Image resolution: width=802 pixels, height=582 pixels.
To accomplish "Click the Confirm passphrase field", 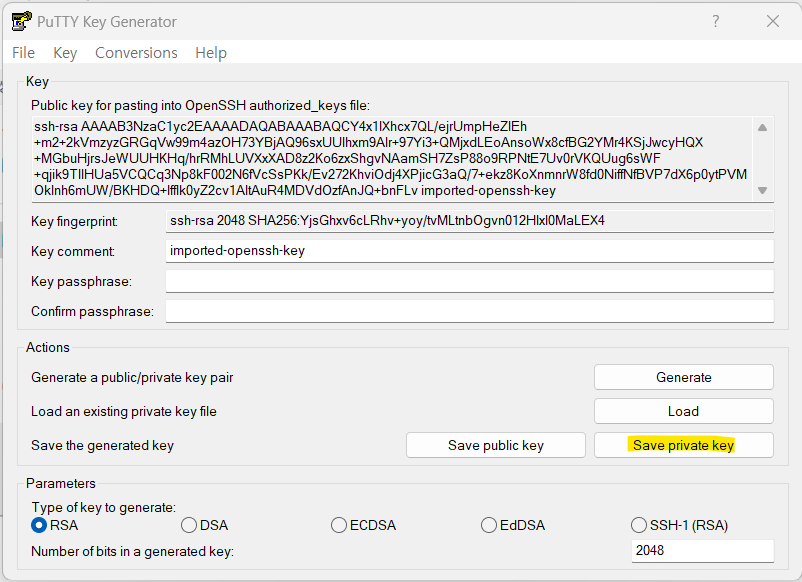I will pyautogui.click(x=470, y=311).
